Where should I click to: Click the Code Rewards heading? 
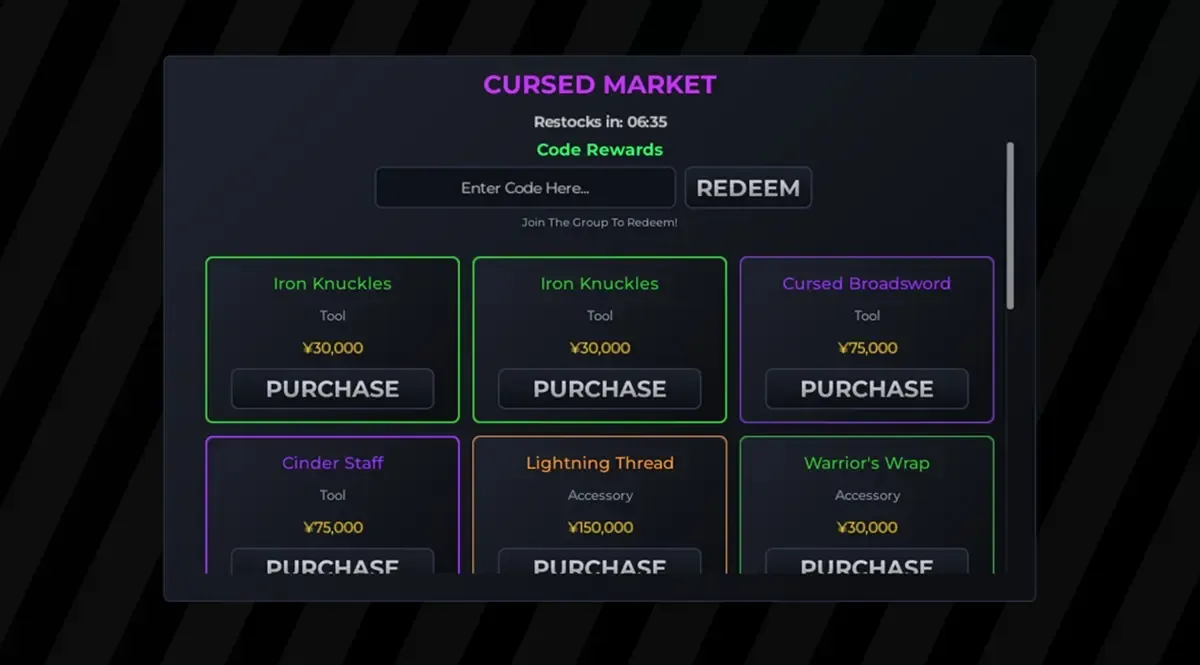pos(599,149)
